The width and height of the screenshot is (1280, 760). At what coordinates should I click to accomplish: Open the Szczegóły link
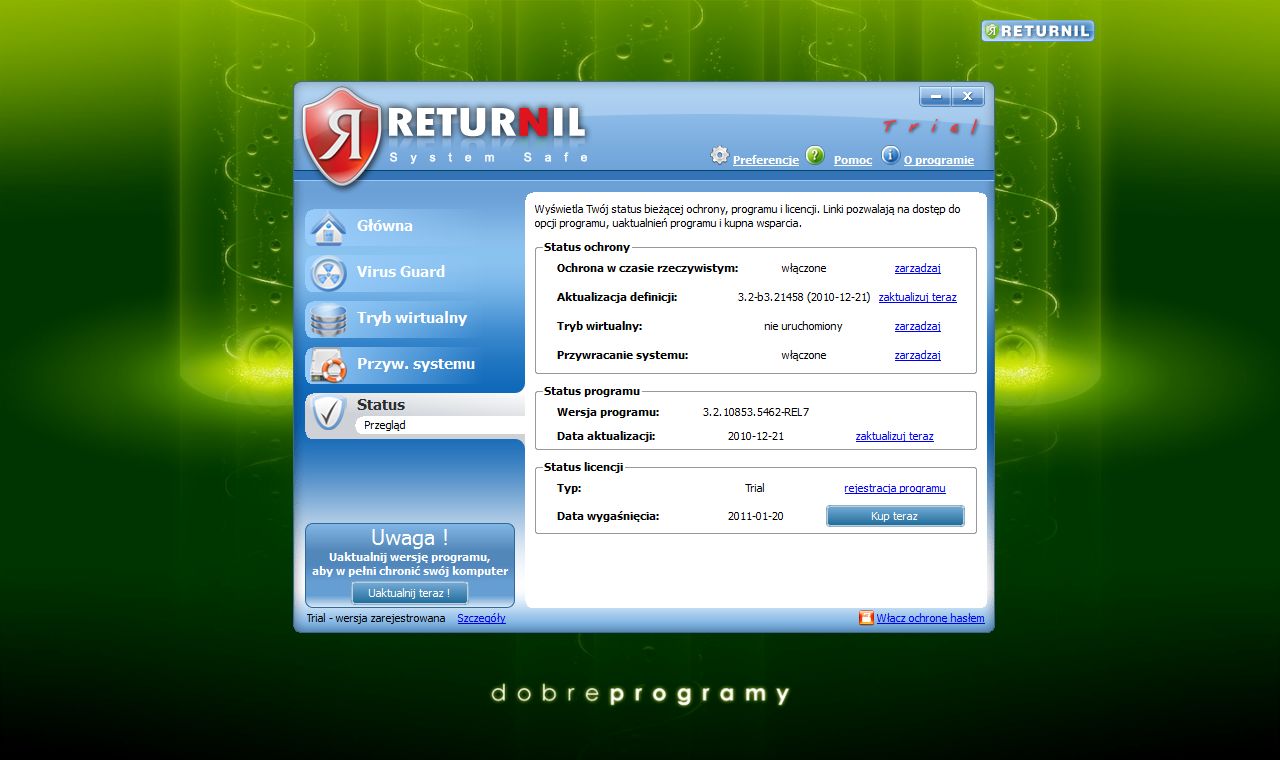481,618
